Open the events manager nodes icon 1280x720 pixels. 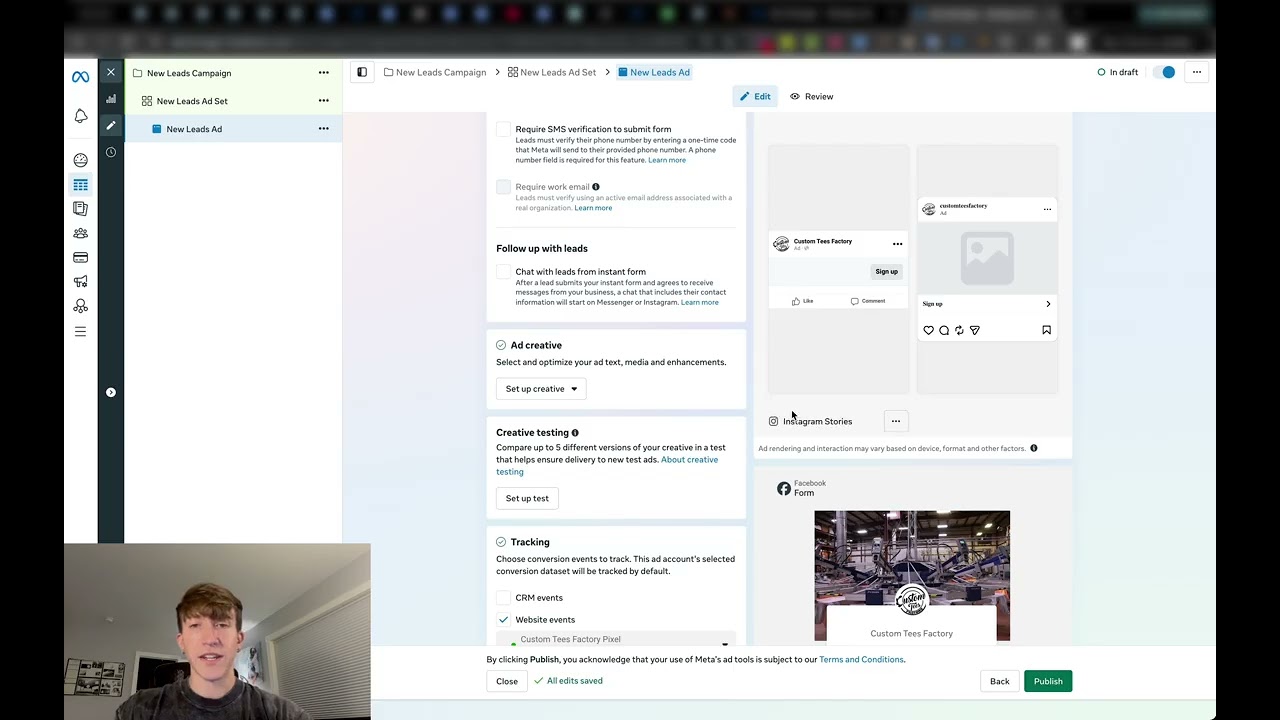(80, 306)
